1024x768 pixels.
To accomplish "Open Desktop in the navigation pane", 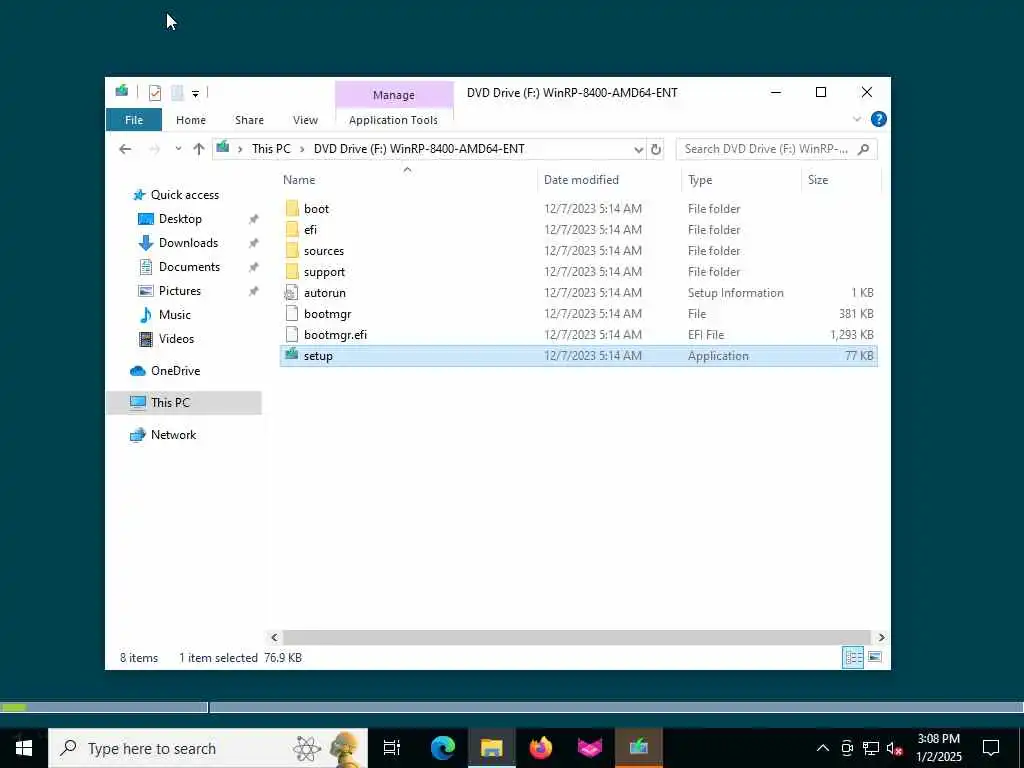I will pyautogui.click(x=180, y=219).
